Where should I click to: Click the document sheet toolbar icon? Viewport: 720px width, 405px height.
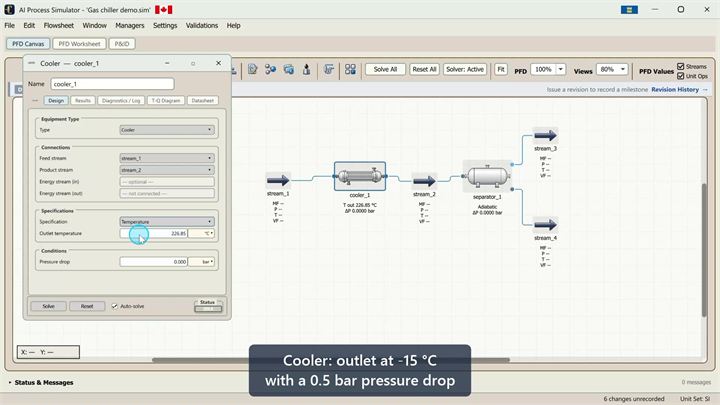coord(252,69)
